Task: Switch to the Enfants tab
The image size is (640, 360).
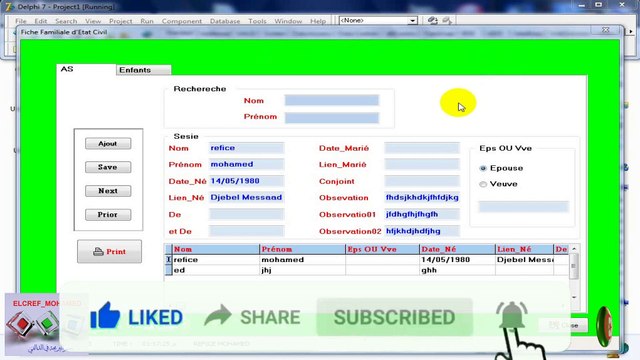Action: tap(143, 70)
